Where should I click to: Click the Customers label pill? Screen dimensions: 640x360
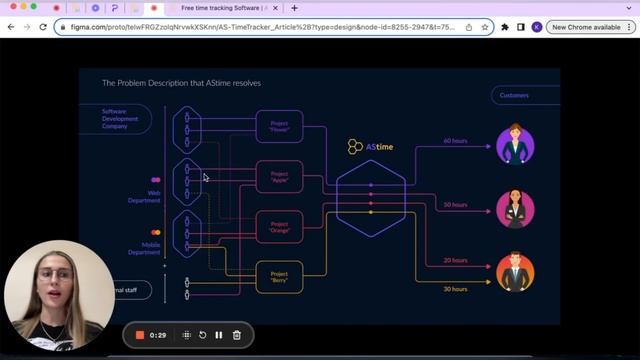(526, 95)
